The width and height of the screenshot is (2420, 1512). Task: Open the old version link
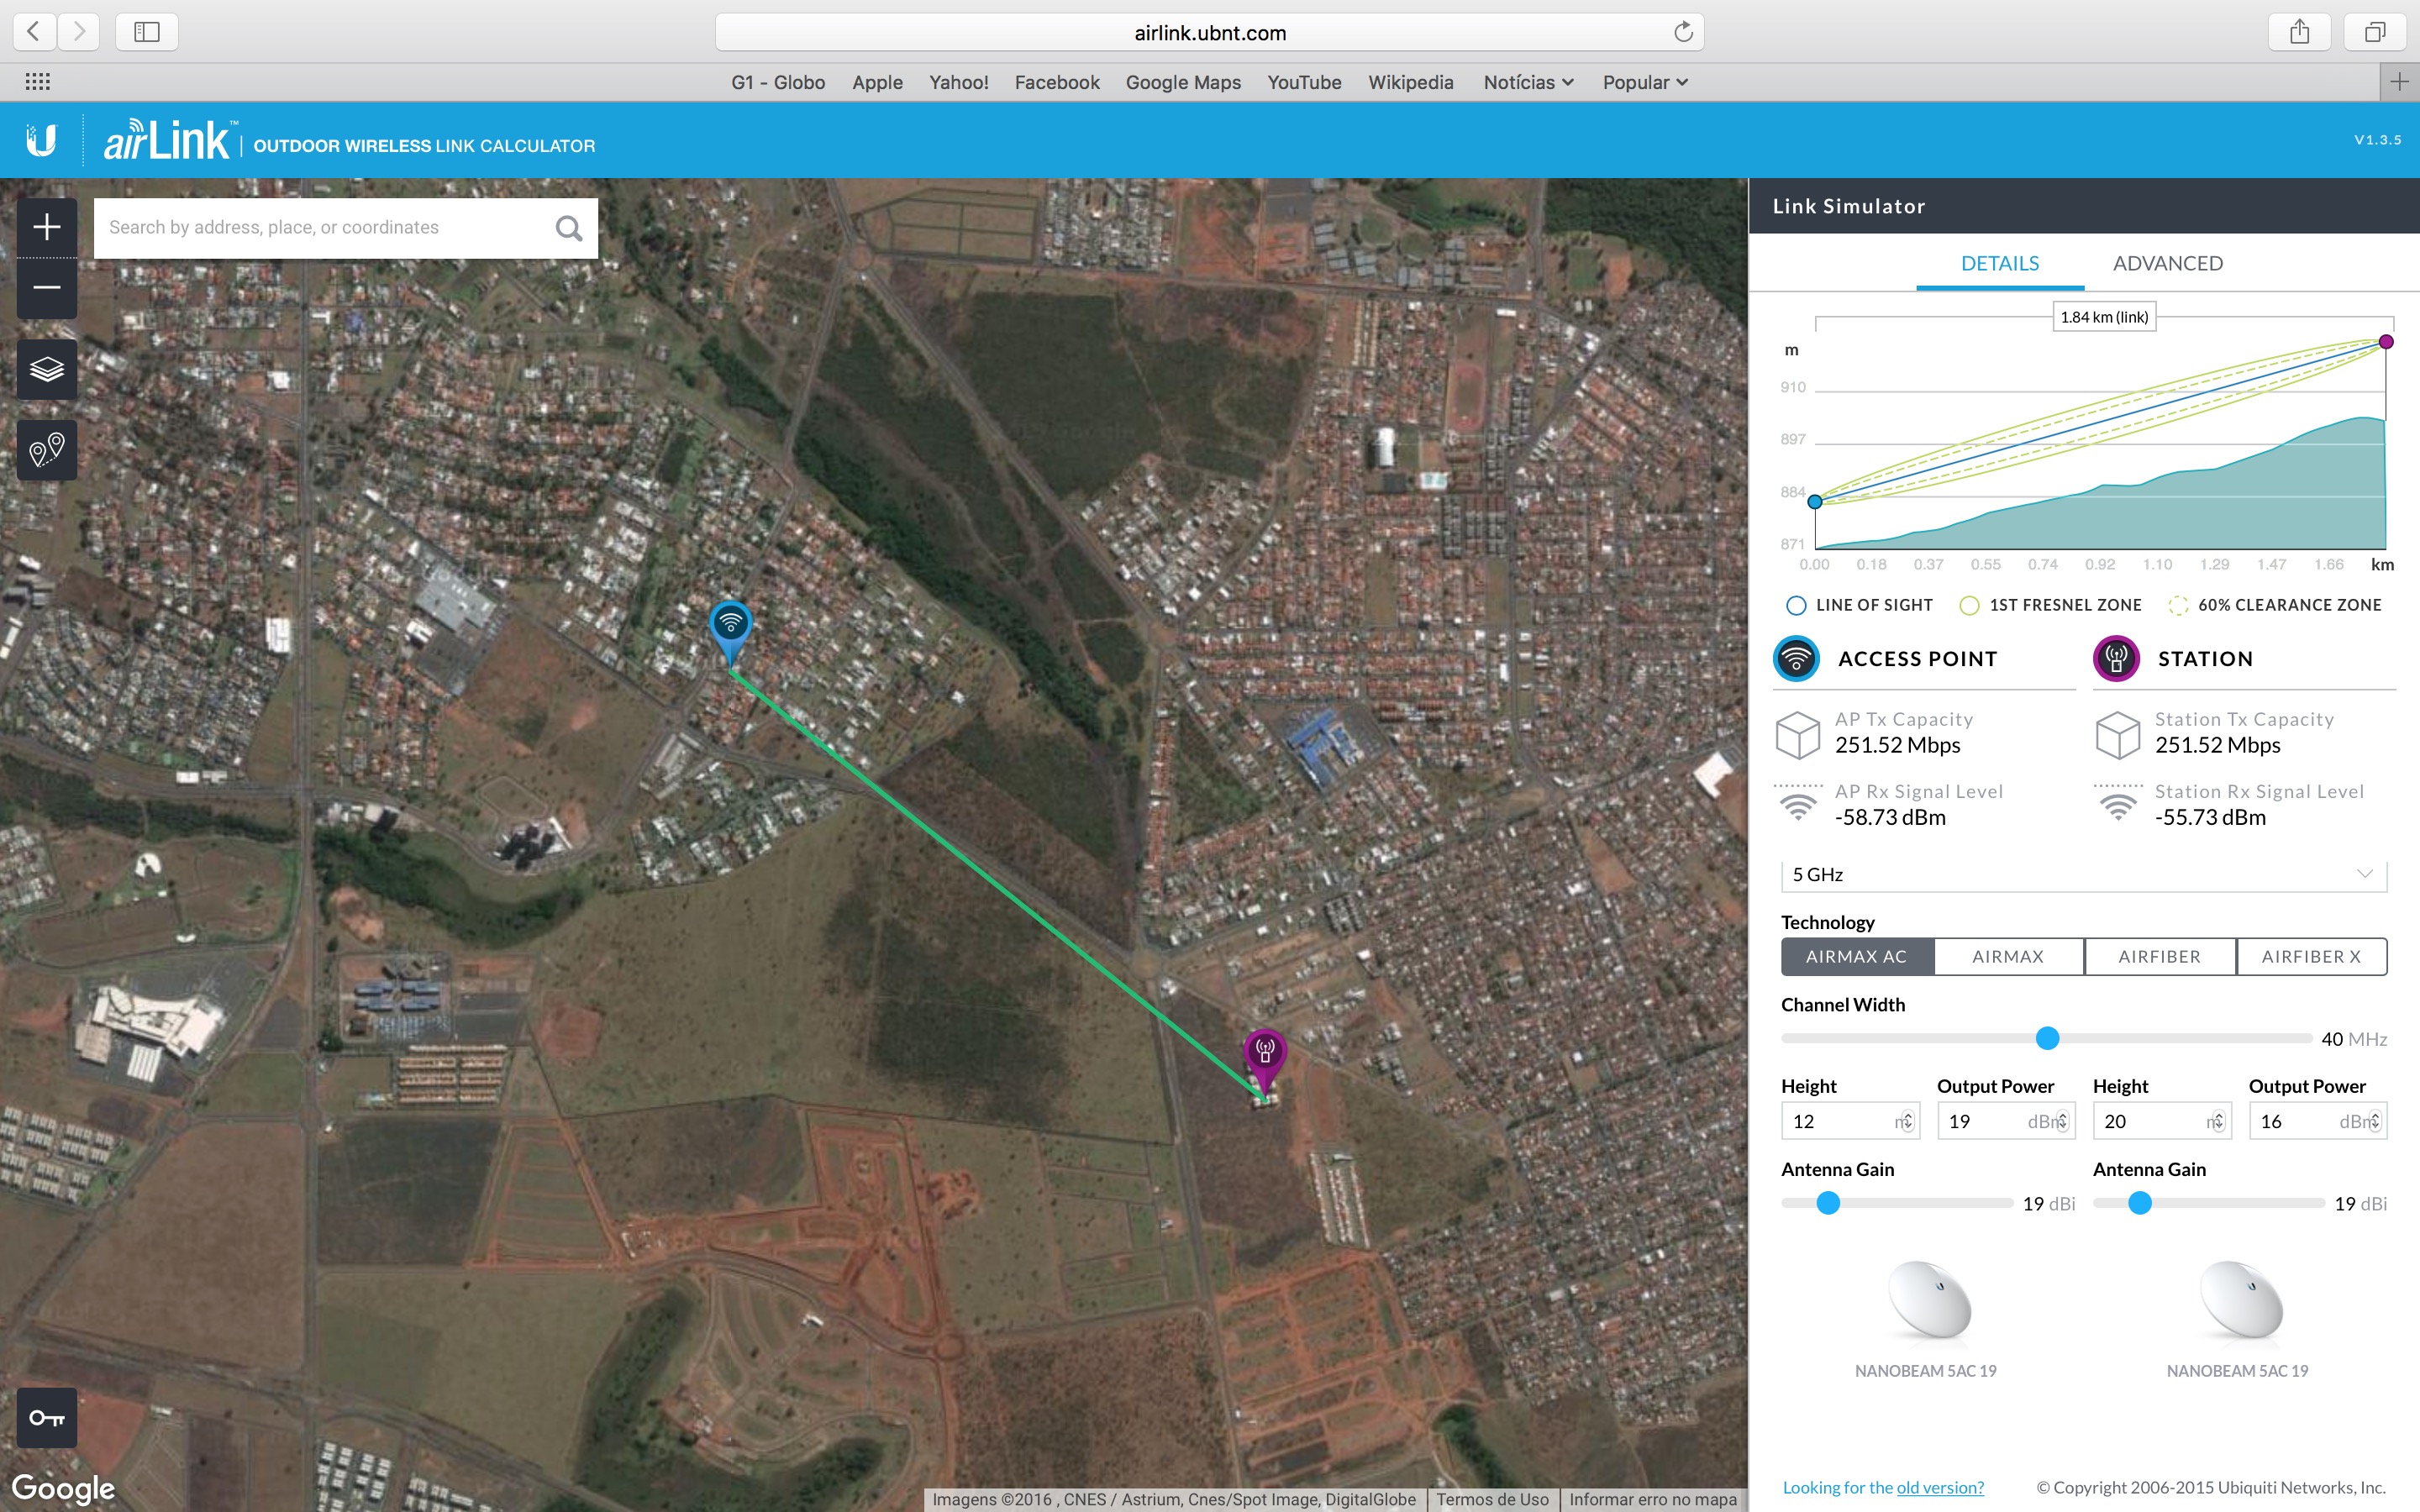click(x=1939, y=1487)
